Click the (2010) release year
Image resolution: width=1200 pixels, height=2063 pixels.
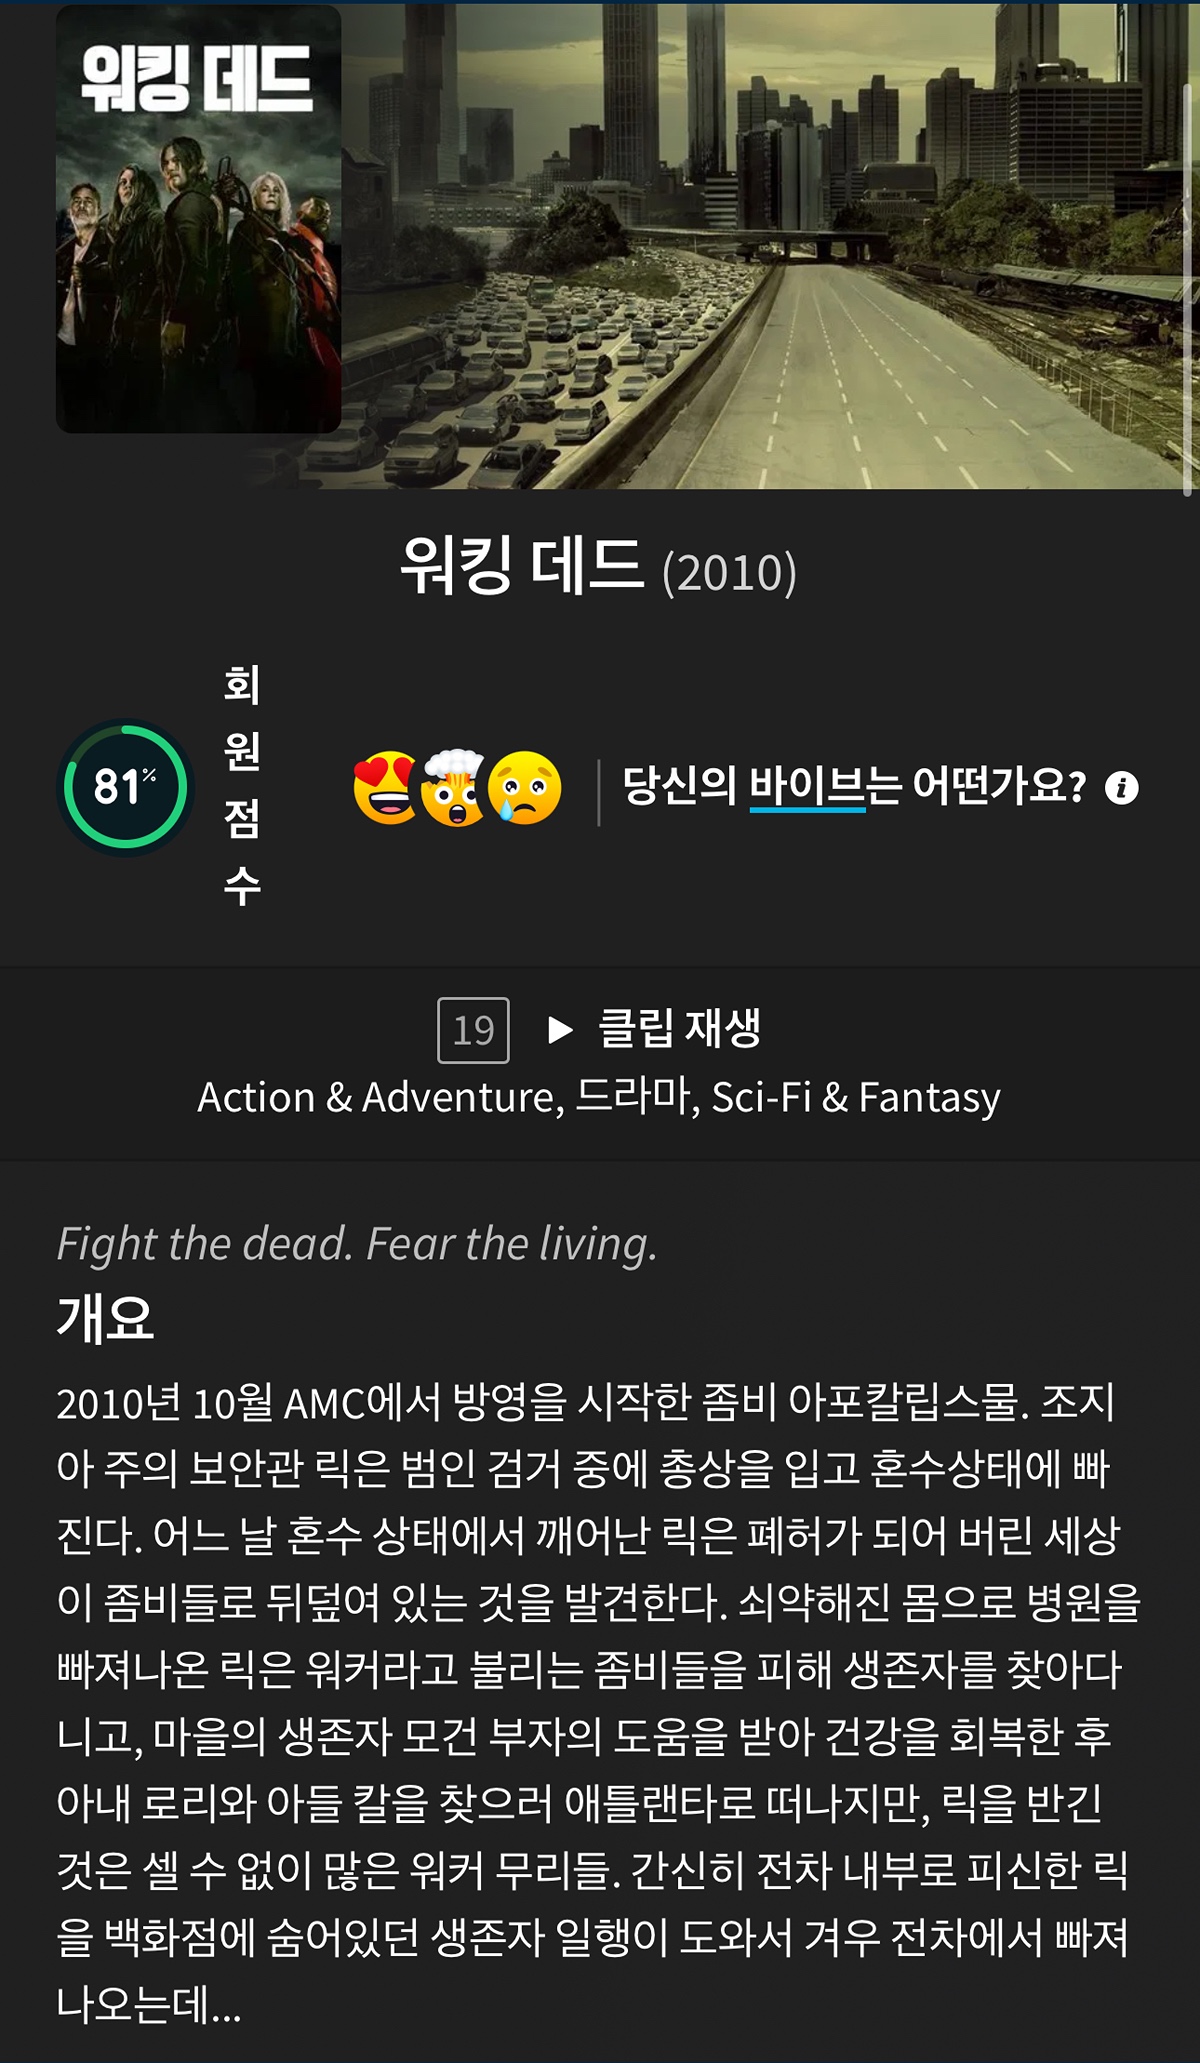[x=730, y=572]
